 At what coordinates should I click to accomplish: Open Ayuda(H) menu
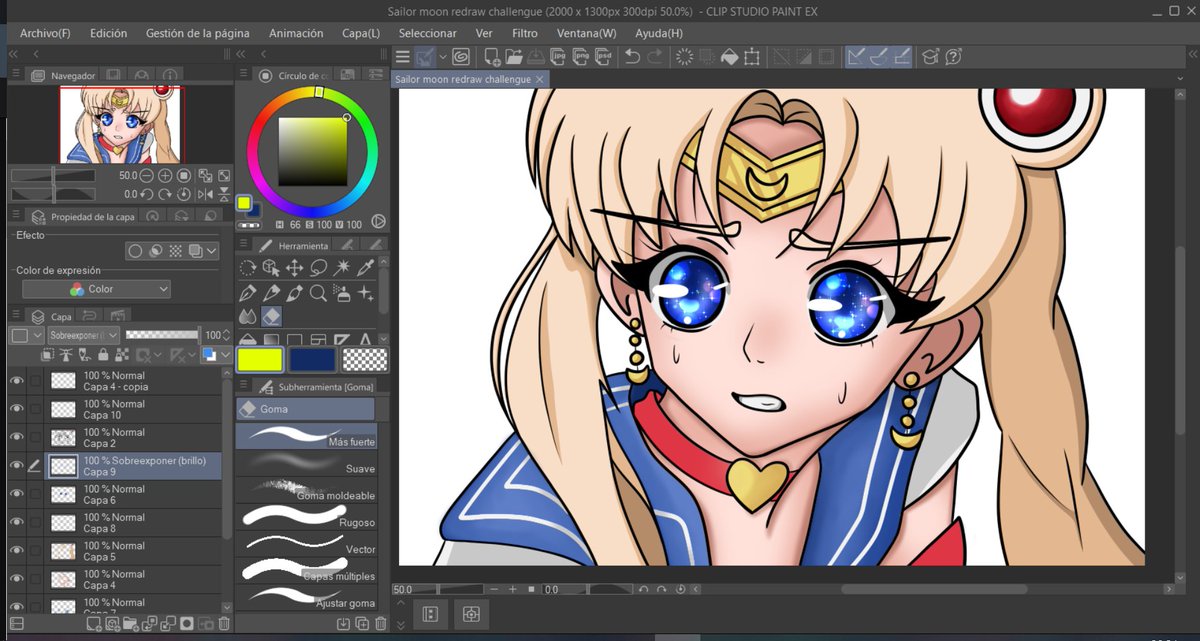[659, 33]
